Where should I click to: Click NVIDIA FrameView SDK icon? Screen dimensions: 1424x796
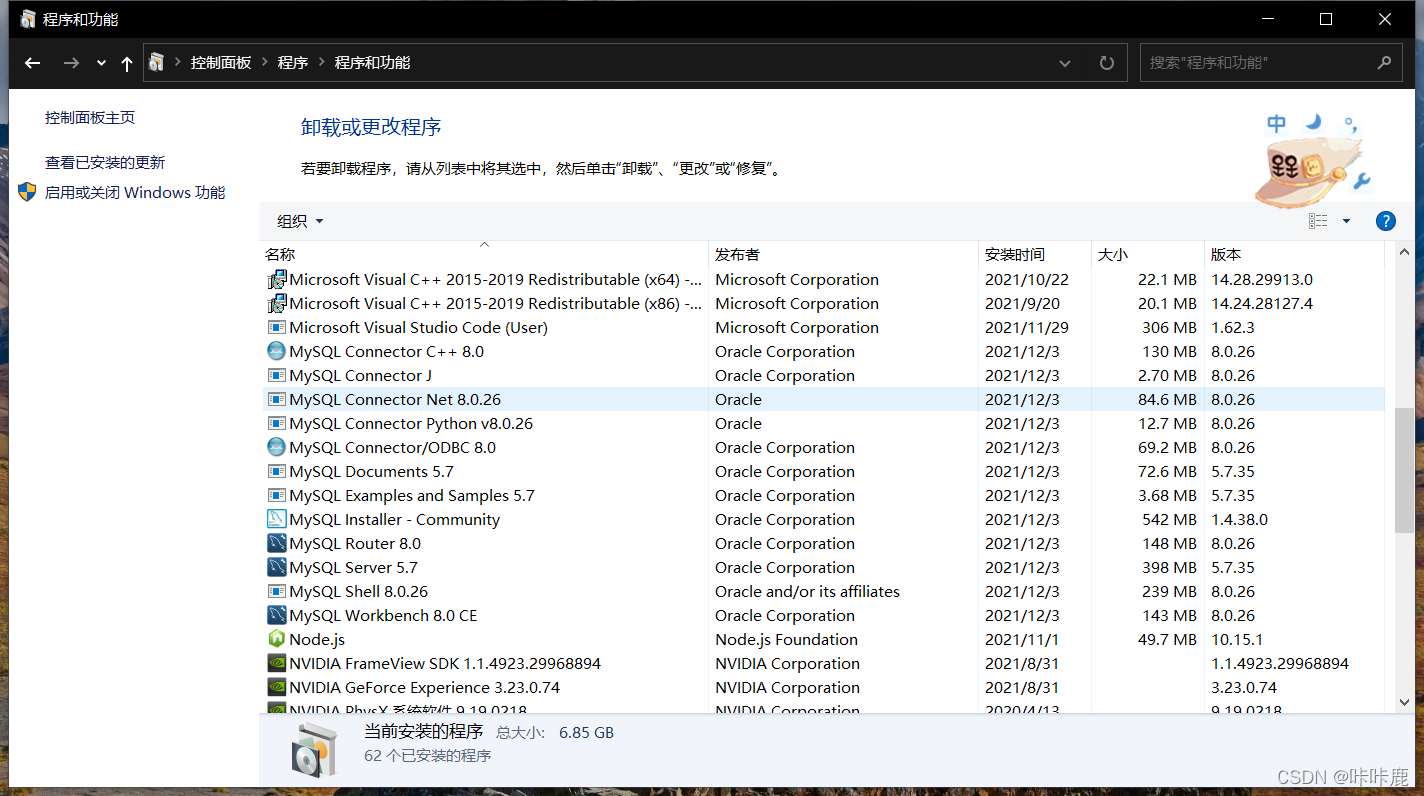coord(277,663)
